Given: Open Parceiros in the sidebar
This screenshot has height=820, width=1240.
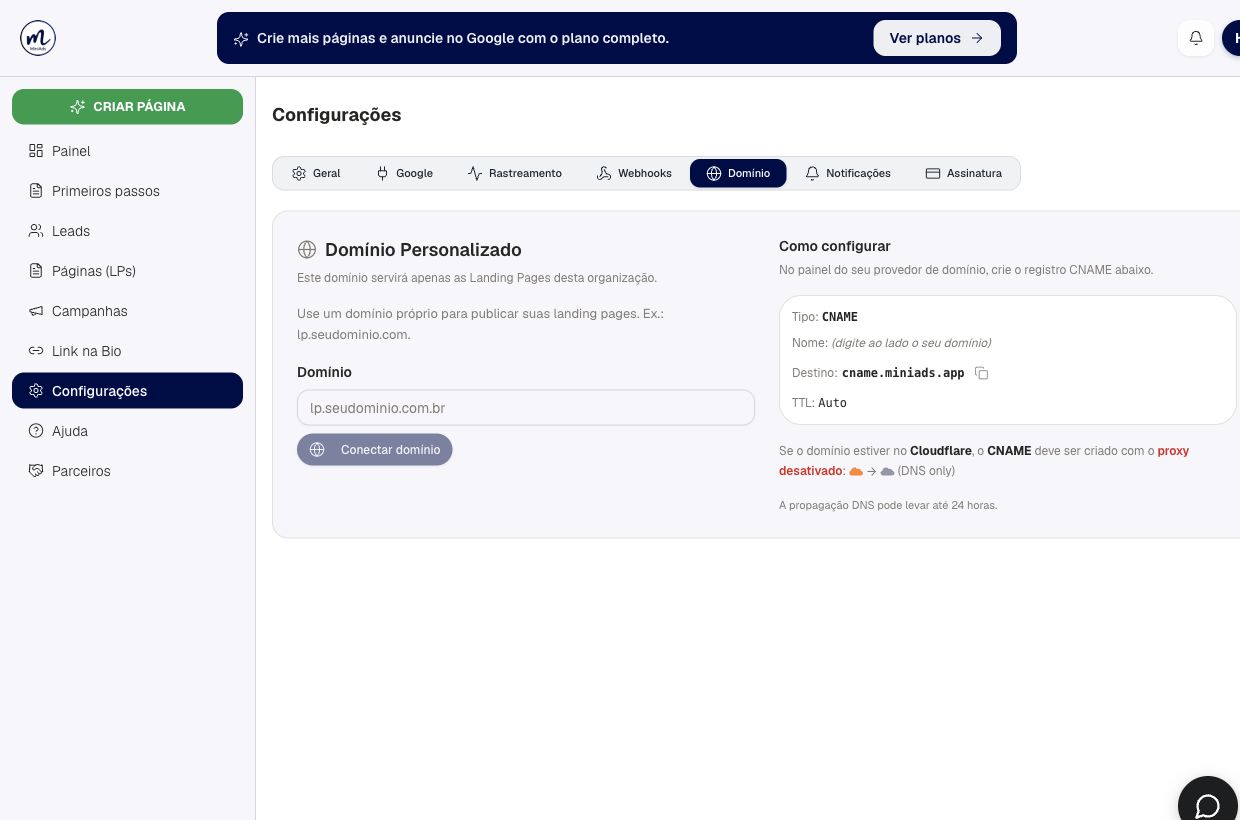Looking at the screenshot, I should click(x=127, y=471).
